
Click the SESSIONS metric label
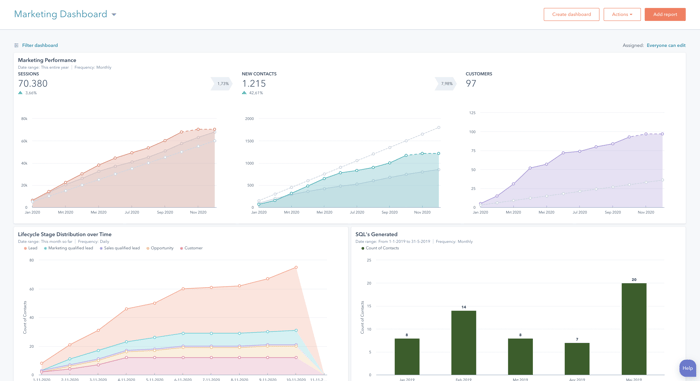28,74
